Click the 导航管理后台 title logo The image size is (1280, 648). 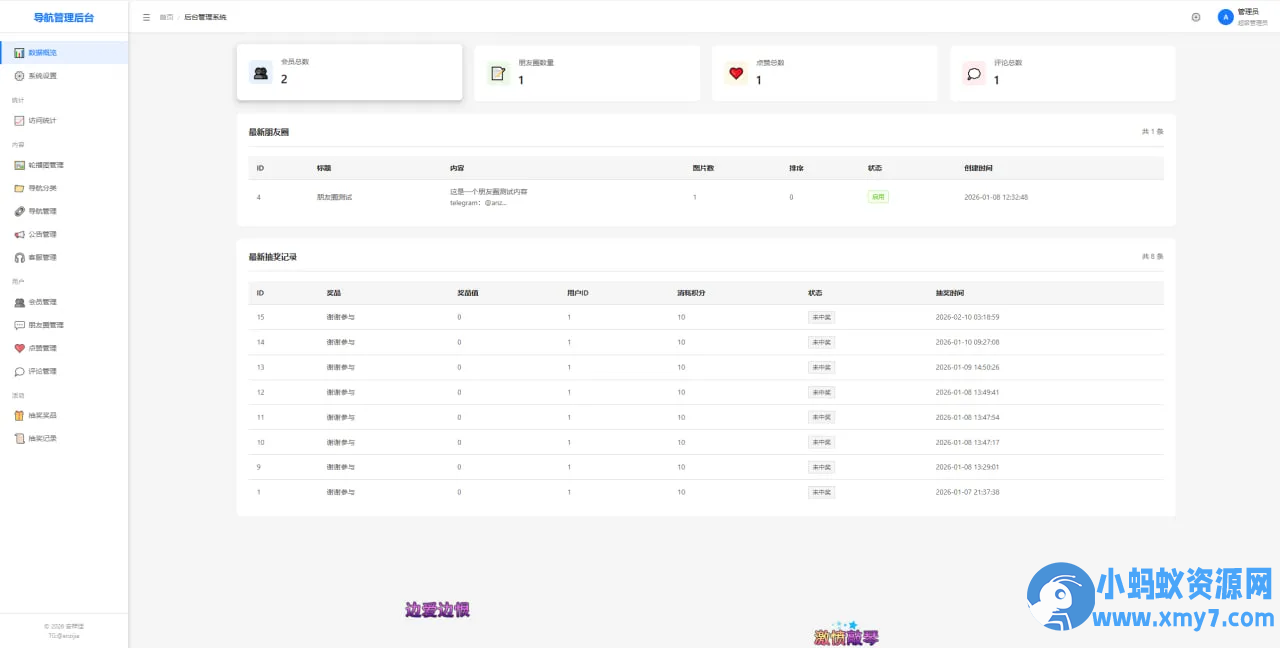coord(64,17)
